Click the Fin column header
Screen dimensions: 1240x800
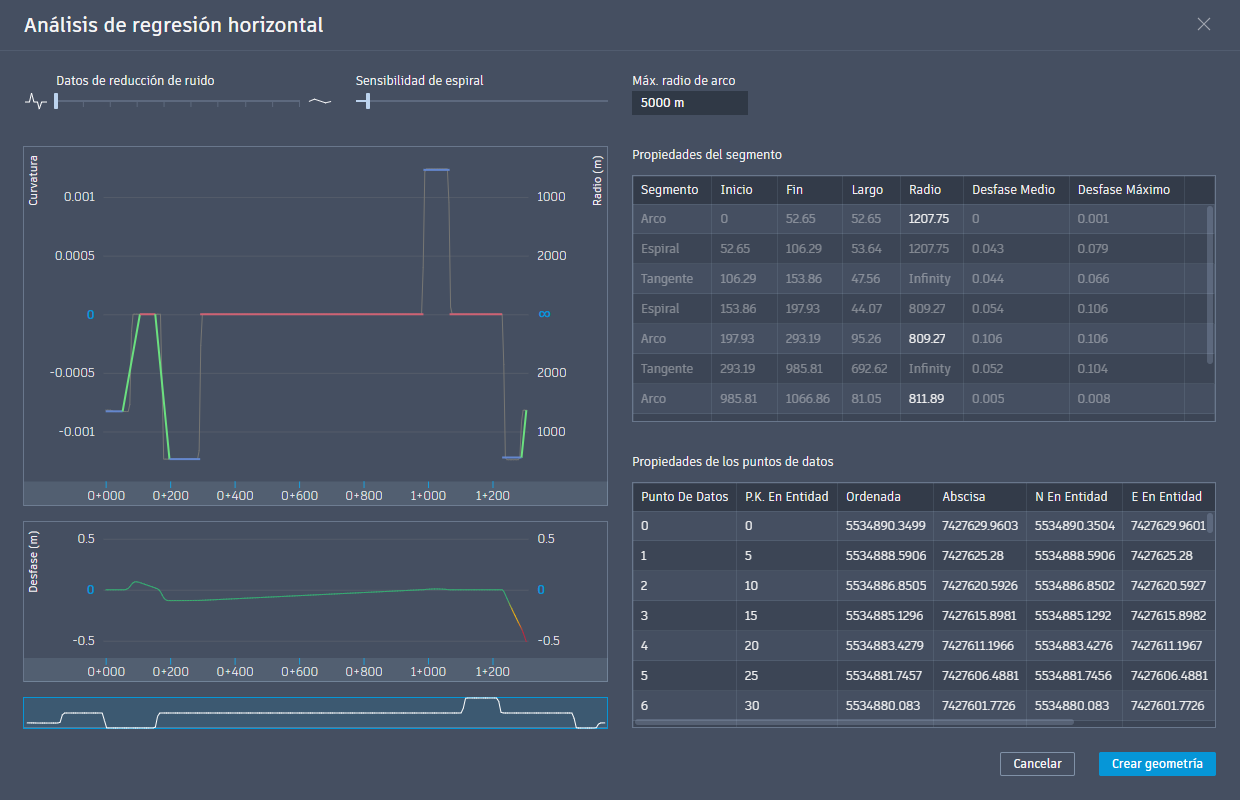click(x=811, y=190)
